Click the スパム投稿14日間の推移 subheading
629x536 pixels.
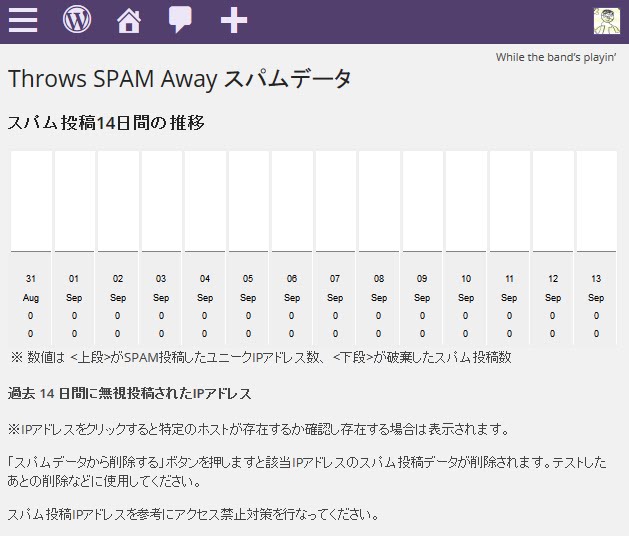(106, 123)
